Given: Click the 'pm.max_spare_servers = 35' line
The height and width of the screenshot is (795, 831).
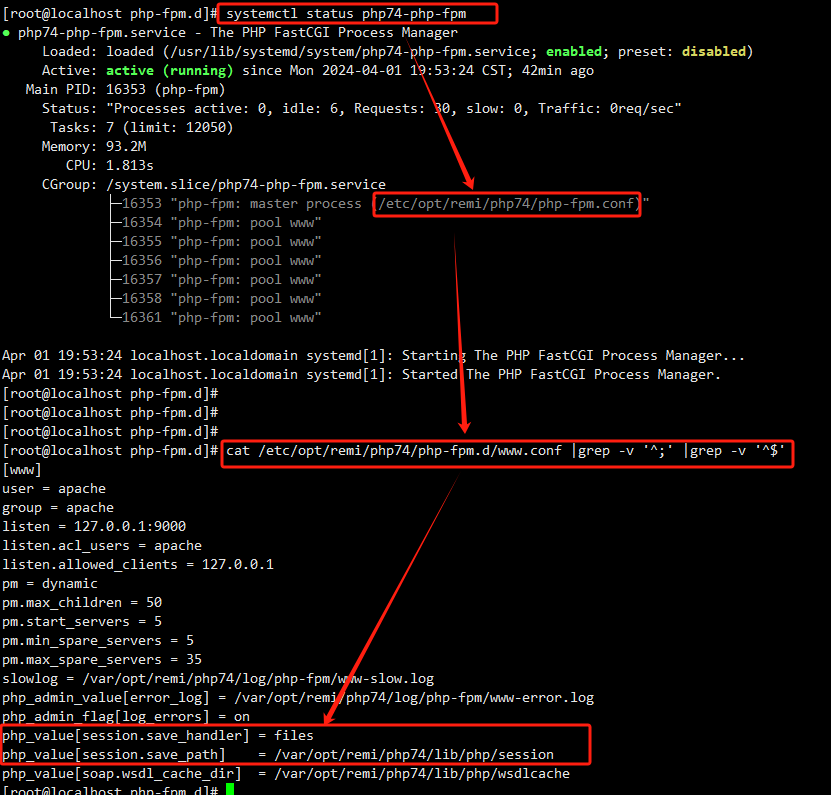Looking at the screenshot, I should pos(102,660).
